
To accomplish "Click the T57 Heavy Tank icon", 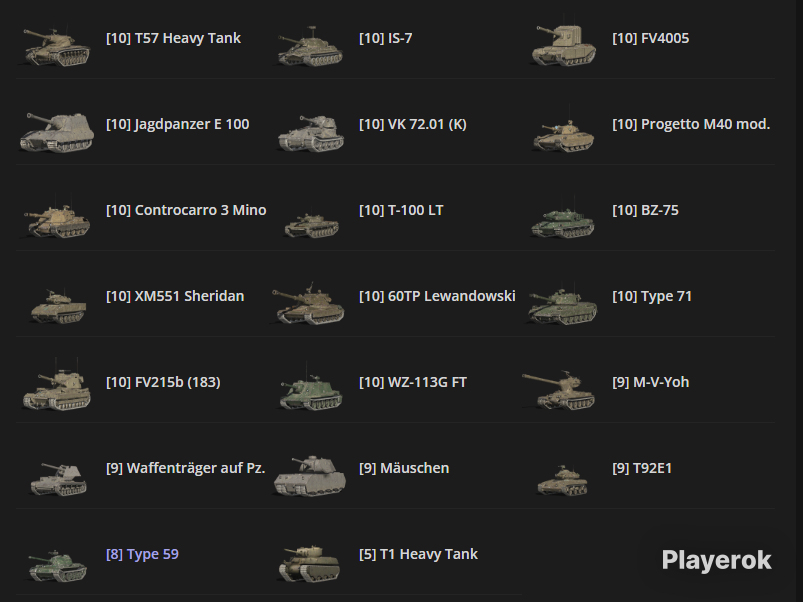I will 56,48.
